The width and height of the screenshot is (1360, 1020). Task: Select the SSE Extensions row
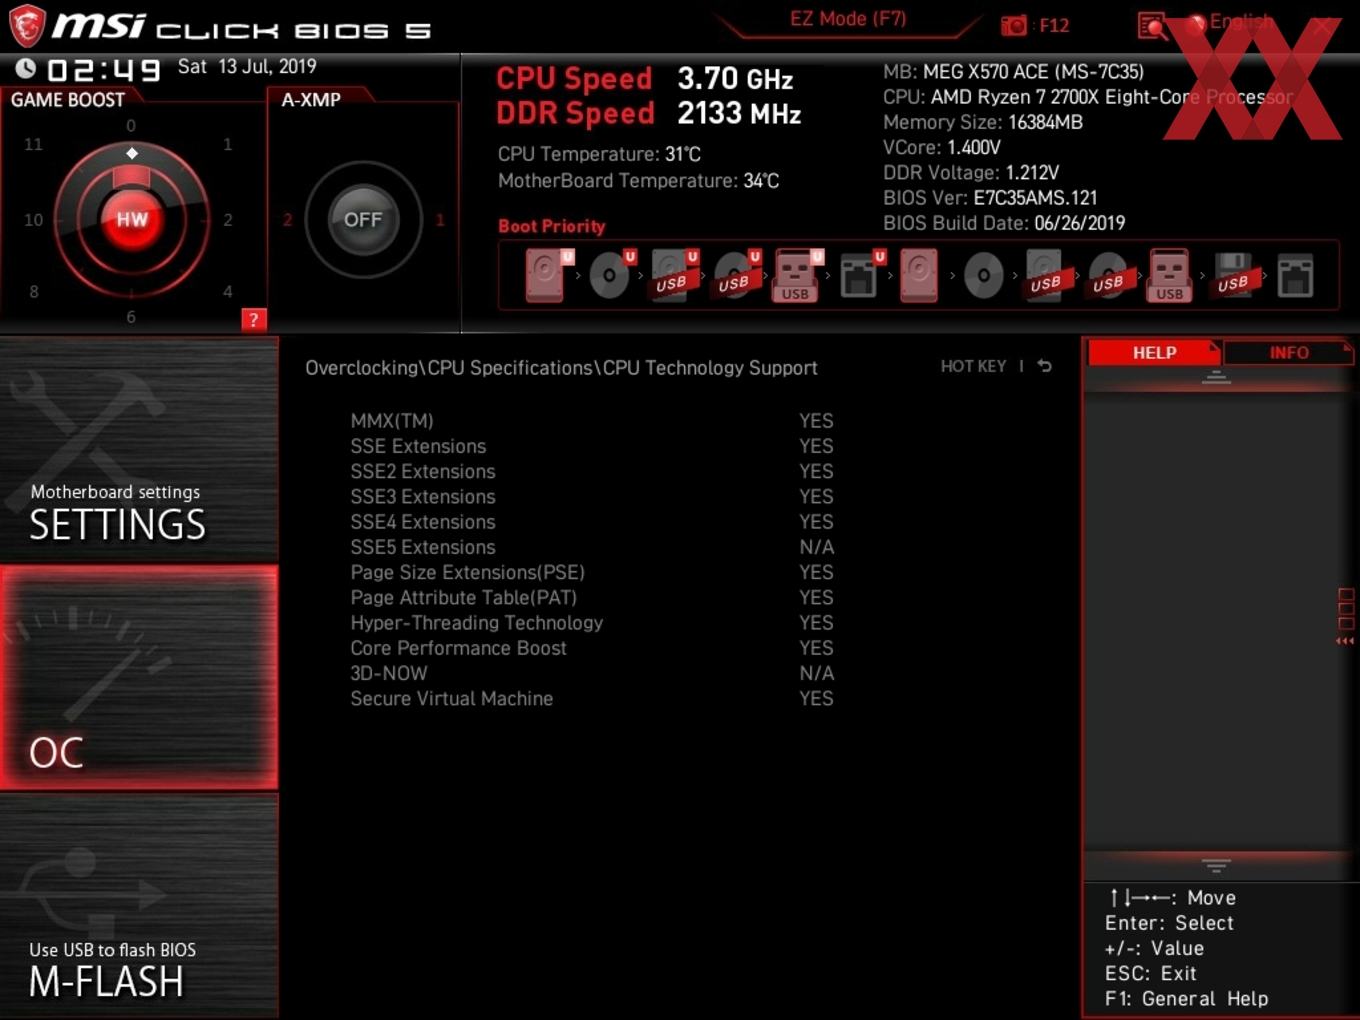(592, 446)
